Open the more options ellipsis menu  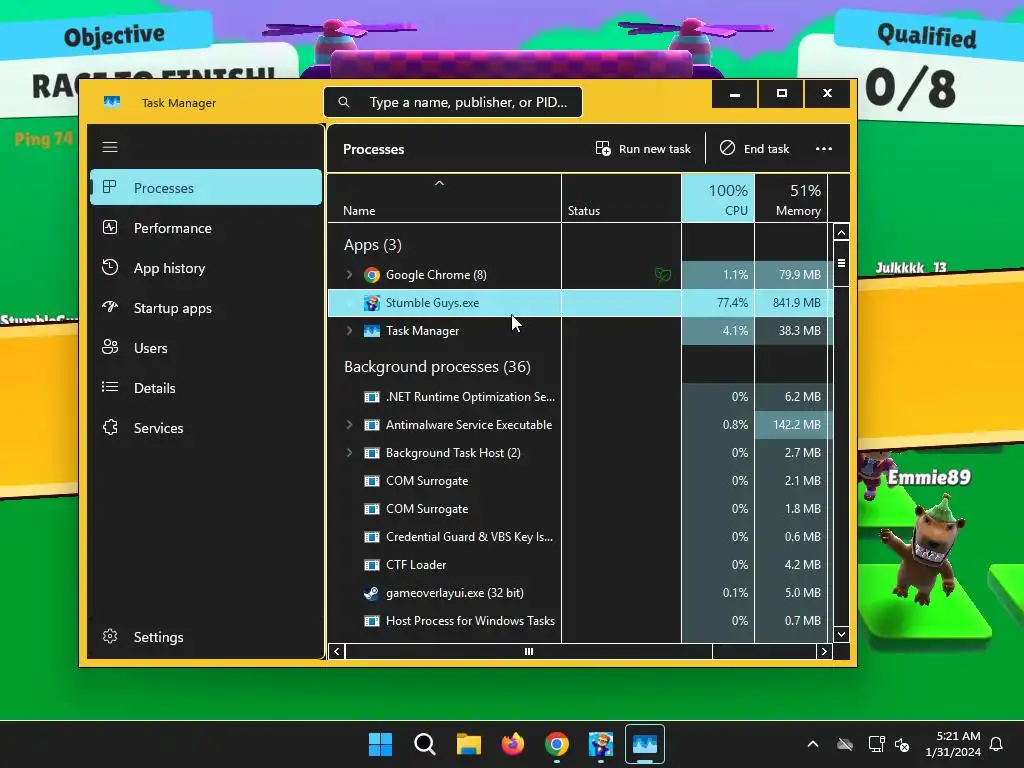[x=824, y=148]
